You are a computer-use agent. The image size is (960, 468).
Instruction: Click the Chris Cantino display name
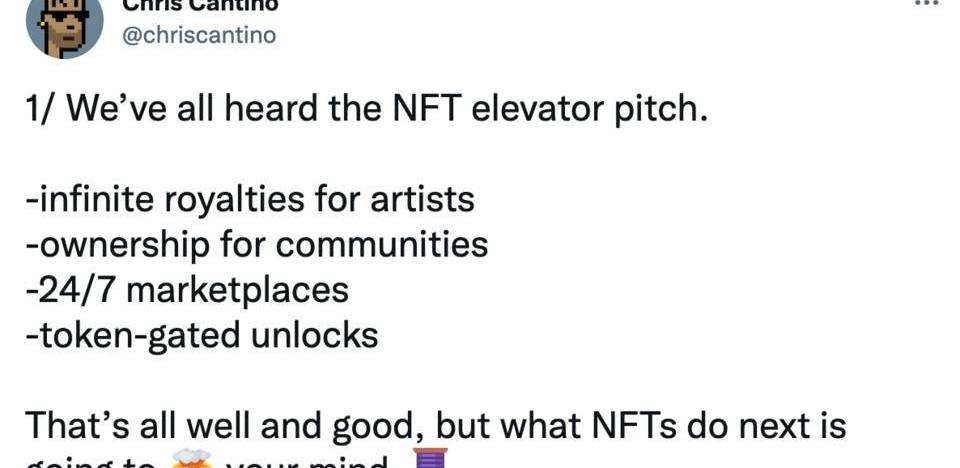coord(200,6)
